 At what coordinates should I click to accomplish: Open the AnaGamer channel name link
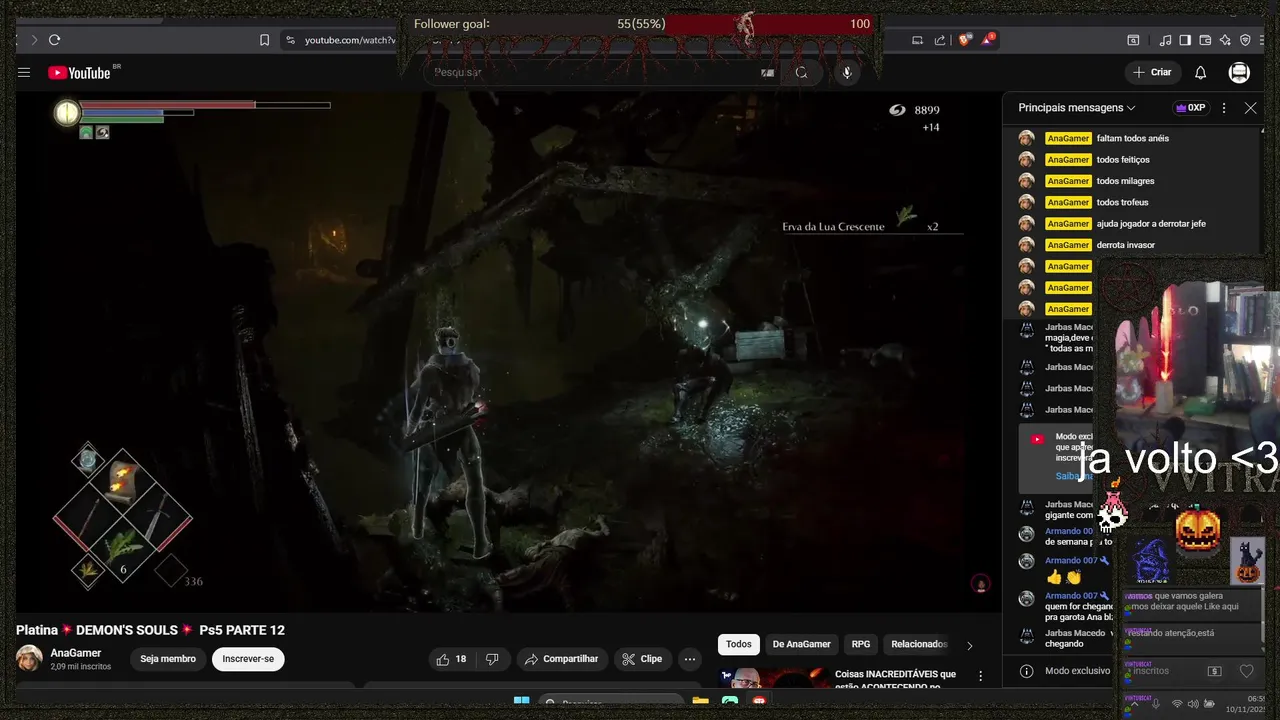[x=76, y=653]
